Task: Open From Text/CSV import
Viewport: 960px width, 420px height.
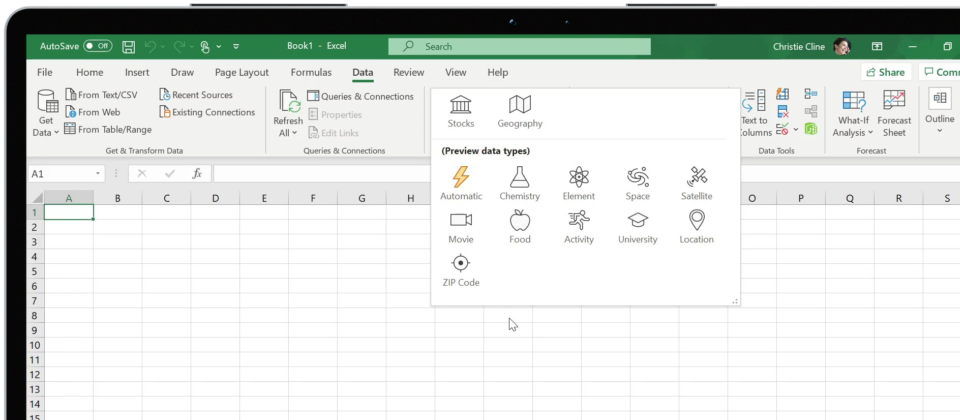Action: pos(101,95)
